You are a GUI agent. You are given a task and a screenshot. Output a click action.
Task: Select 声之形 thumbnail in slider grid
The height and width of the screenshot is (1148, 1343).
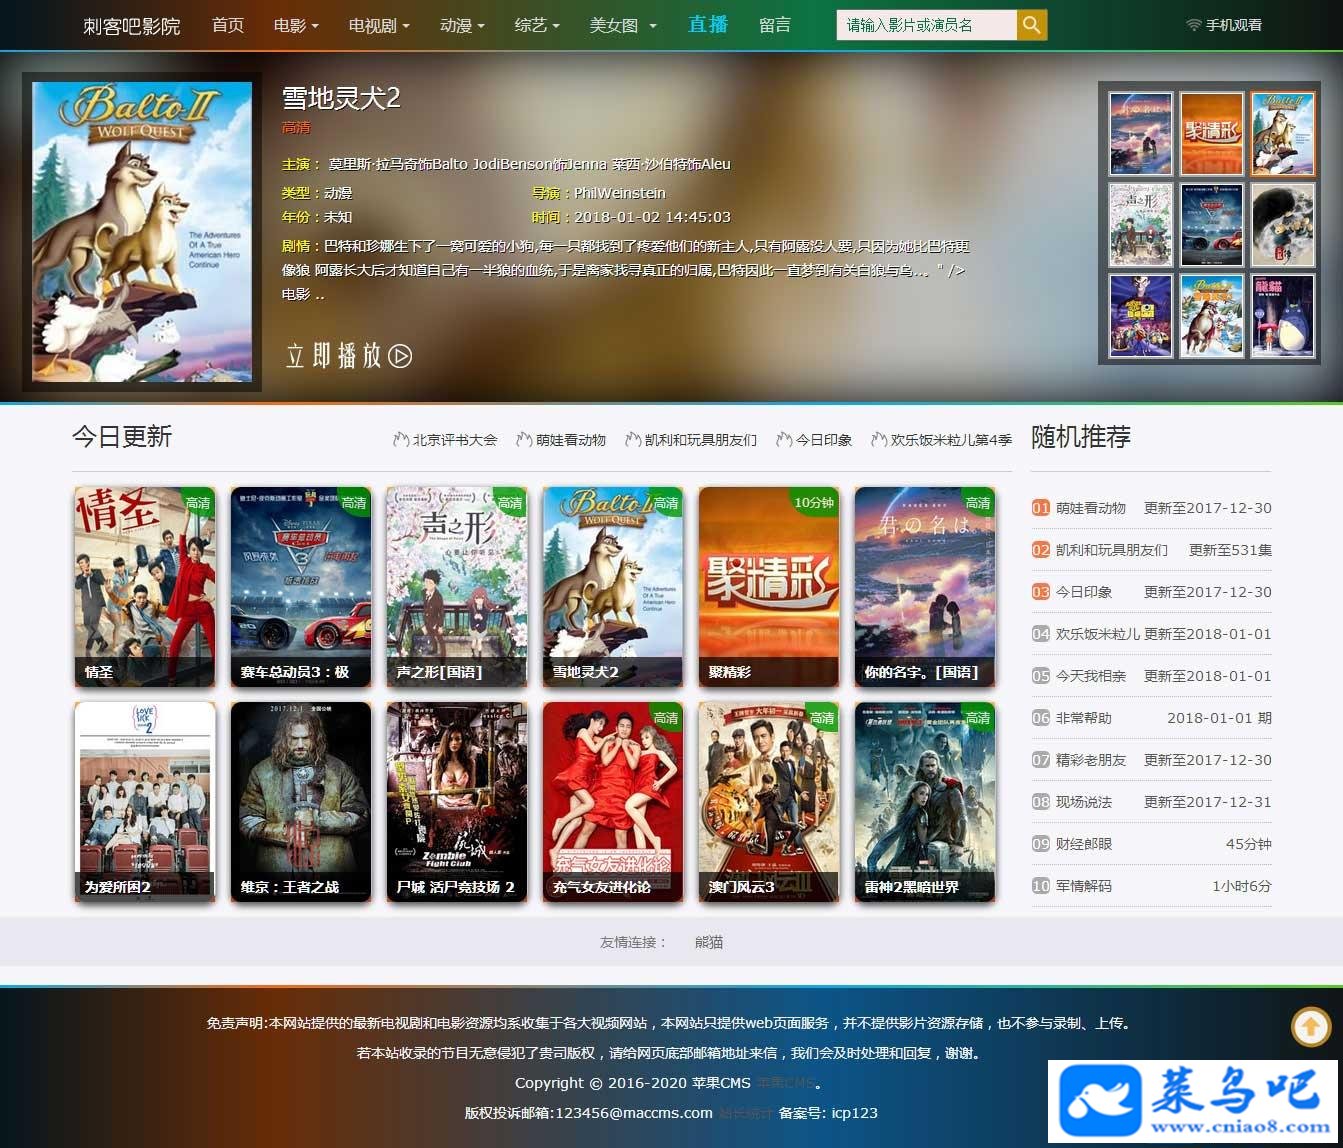tap(1141, 225)
